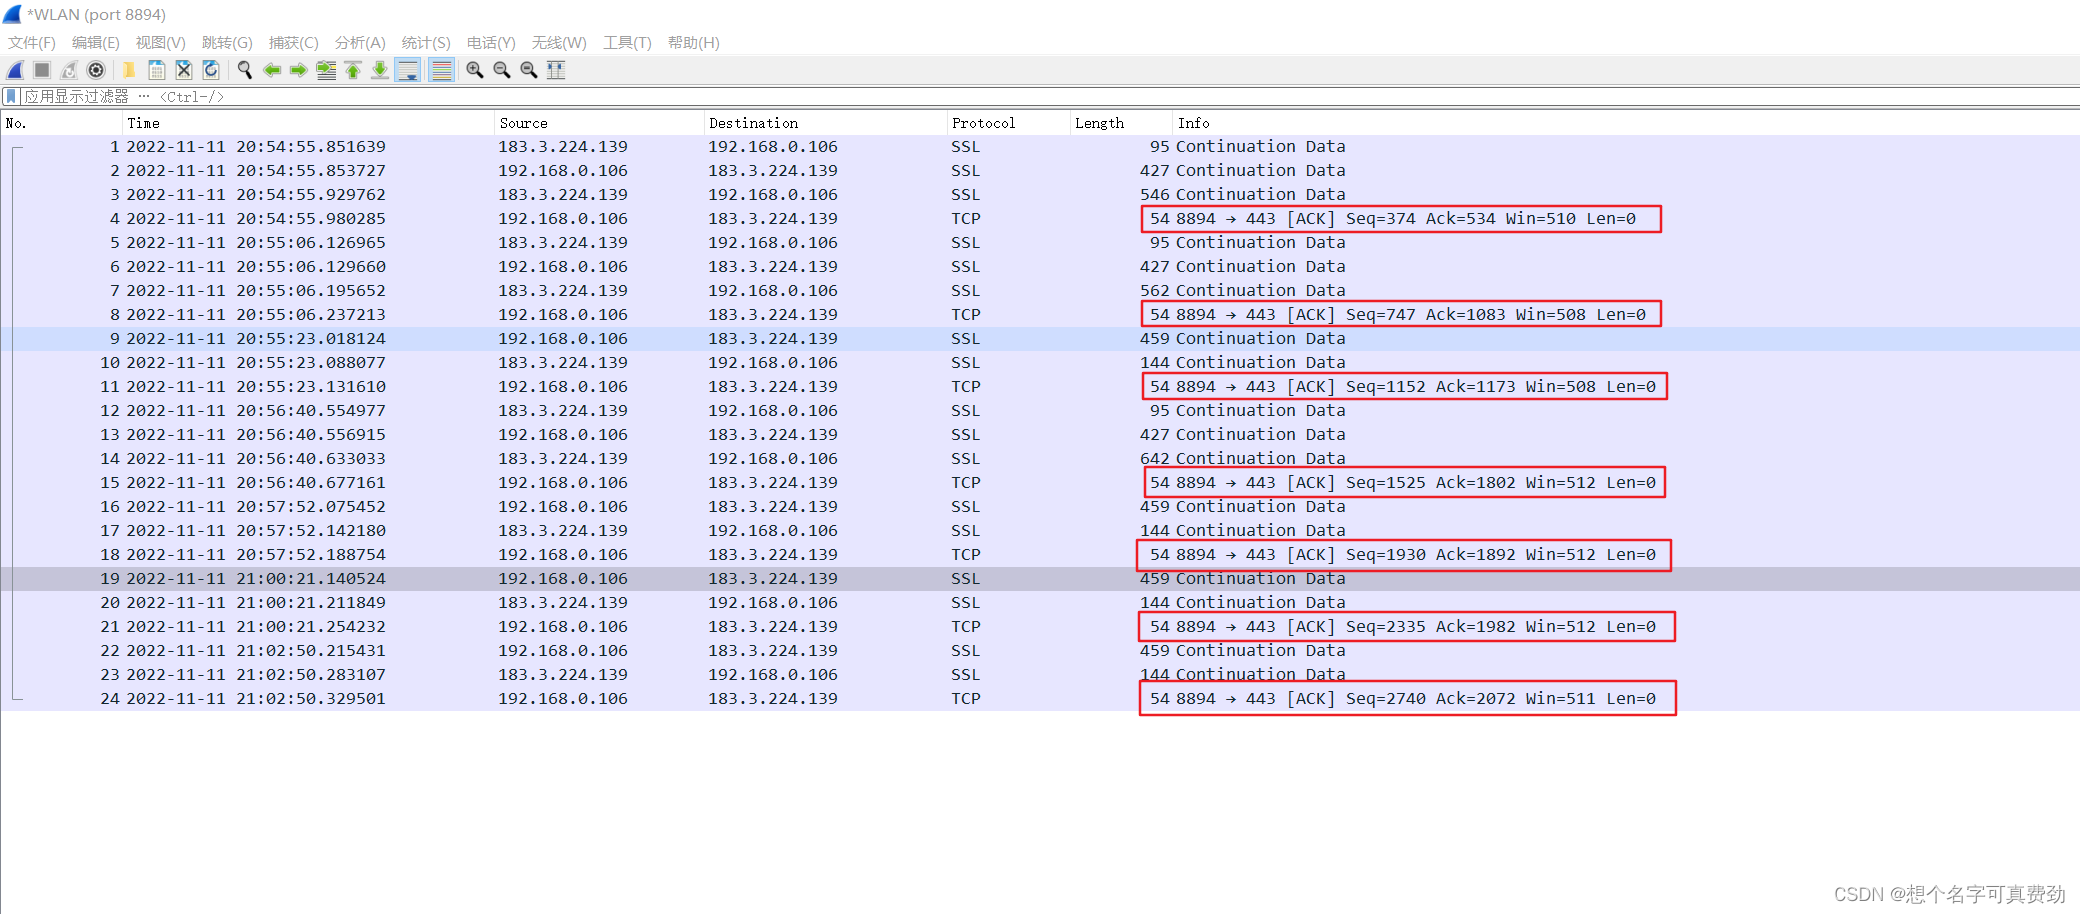Click Continuation Data info of packet 16
The height and width of the screenshot is (914, 2080).
[1260, 507]
